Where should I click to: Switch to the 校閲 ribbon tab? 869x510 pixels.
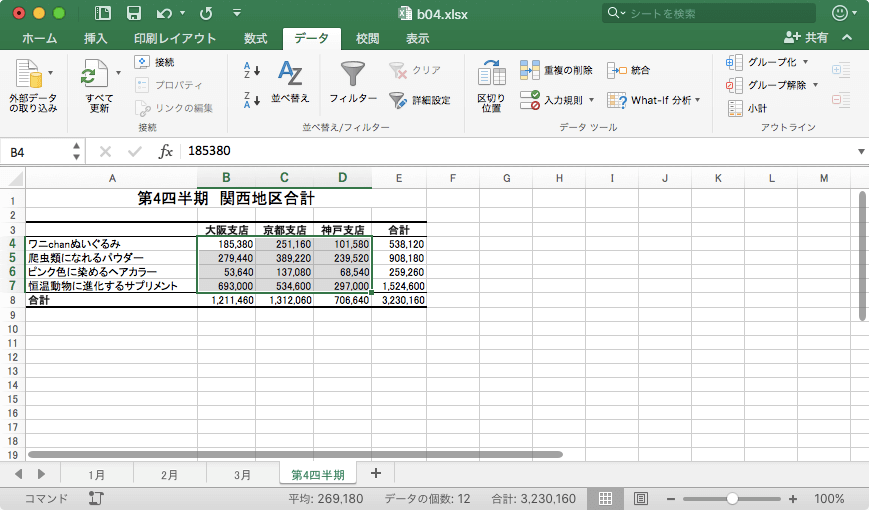coord(367,38)
